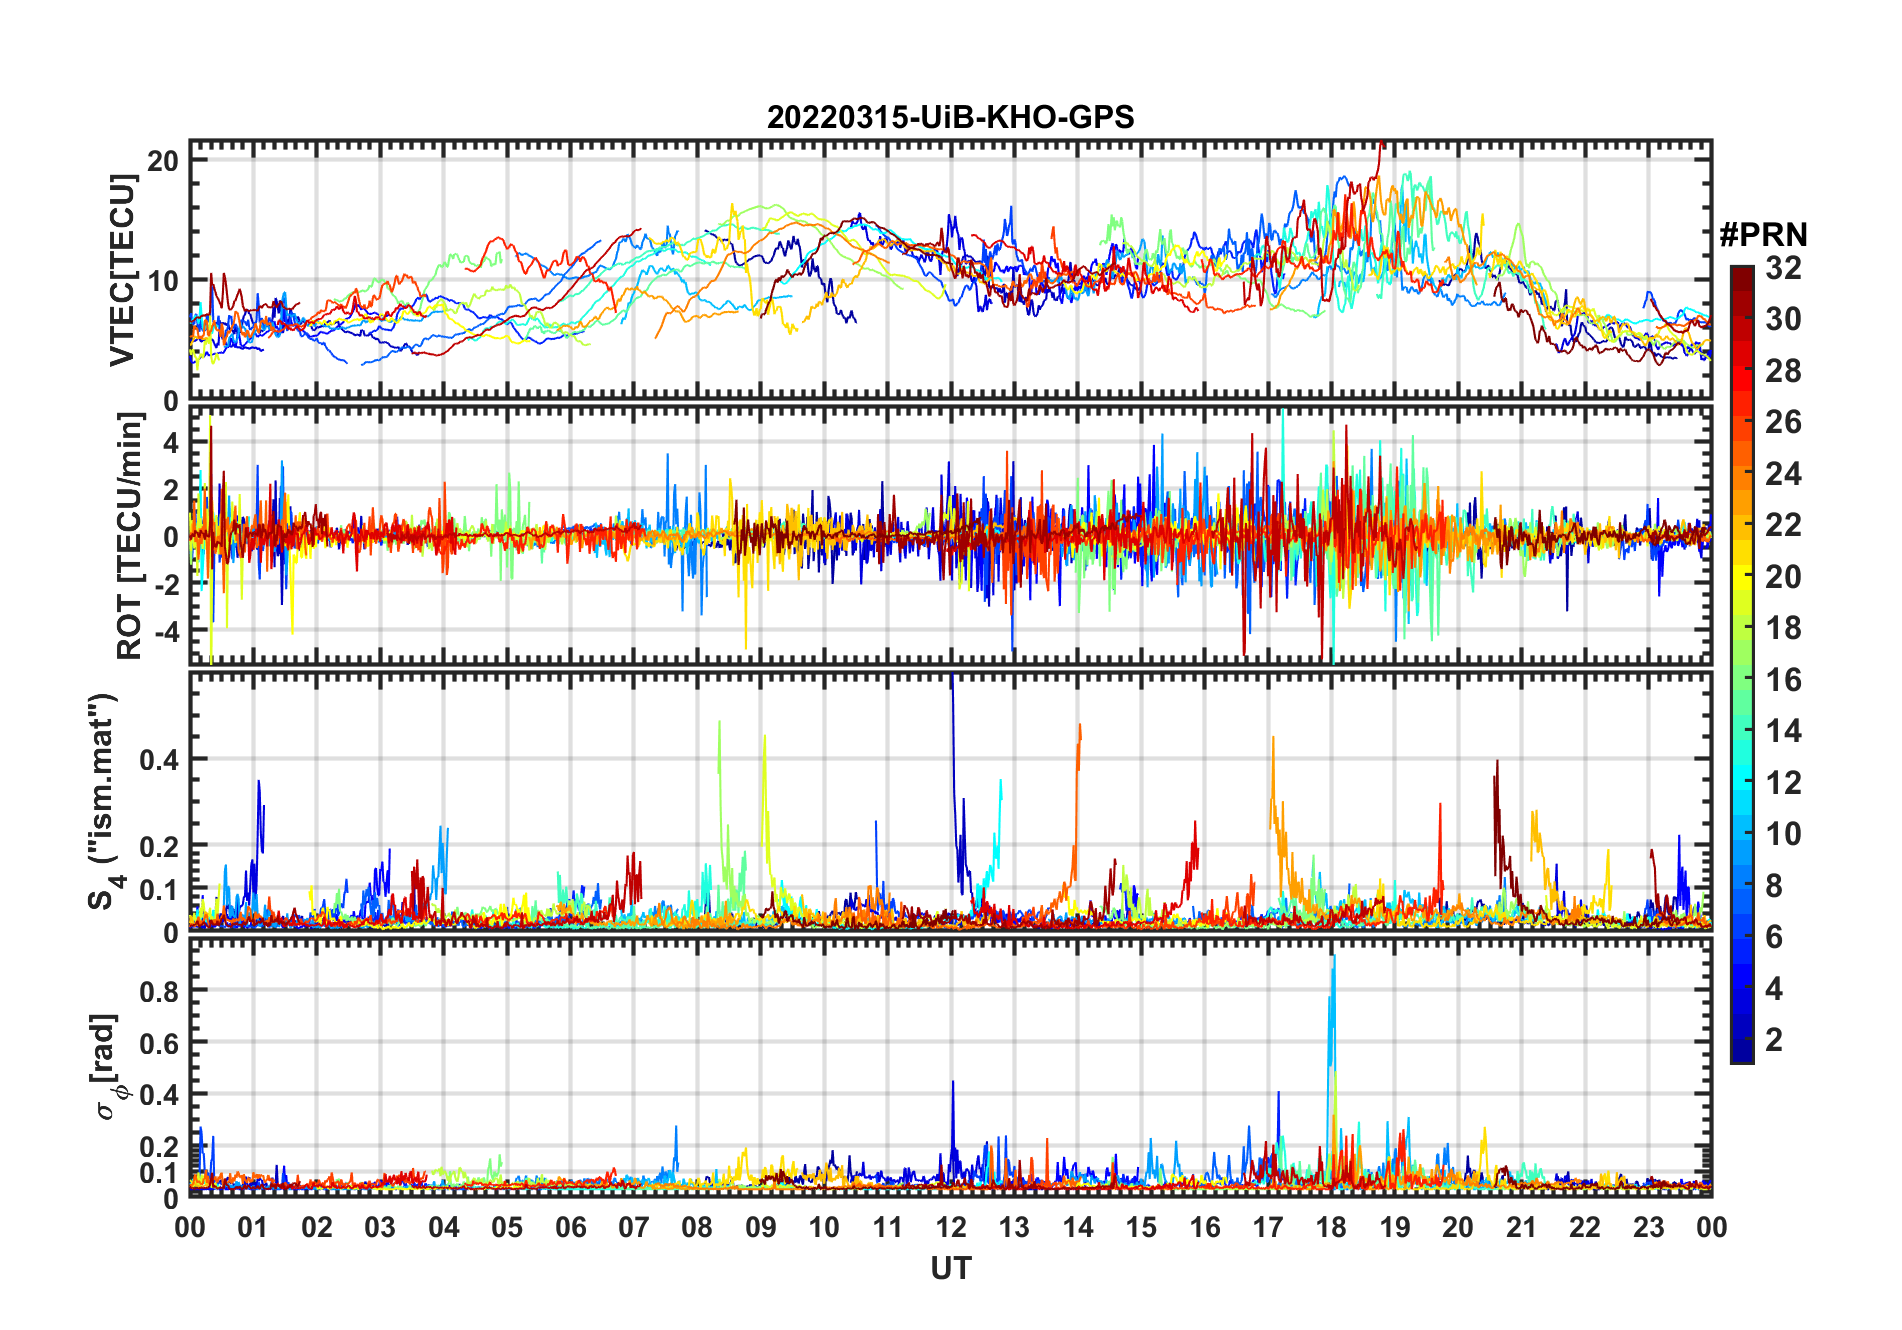Select hour label 16 on UT axis
The width and height of the screenshot is (1902, 1330).
click(1205, 1228)
